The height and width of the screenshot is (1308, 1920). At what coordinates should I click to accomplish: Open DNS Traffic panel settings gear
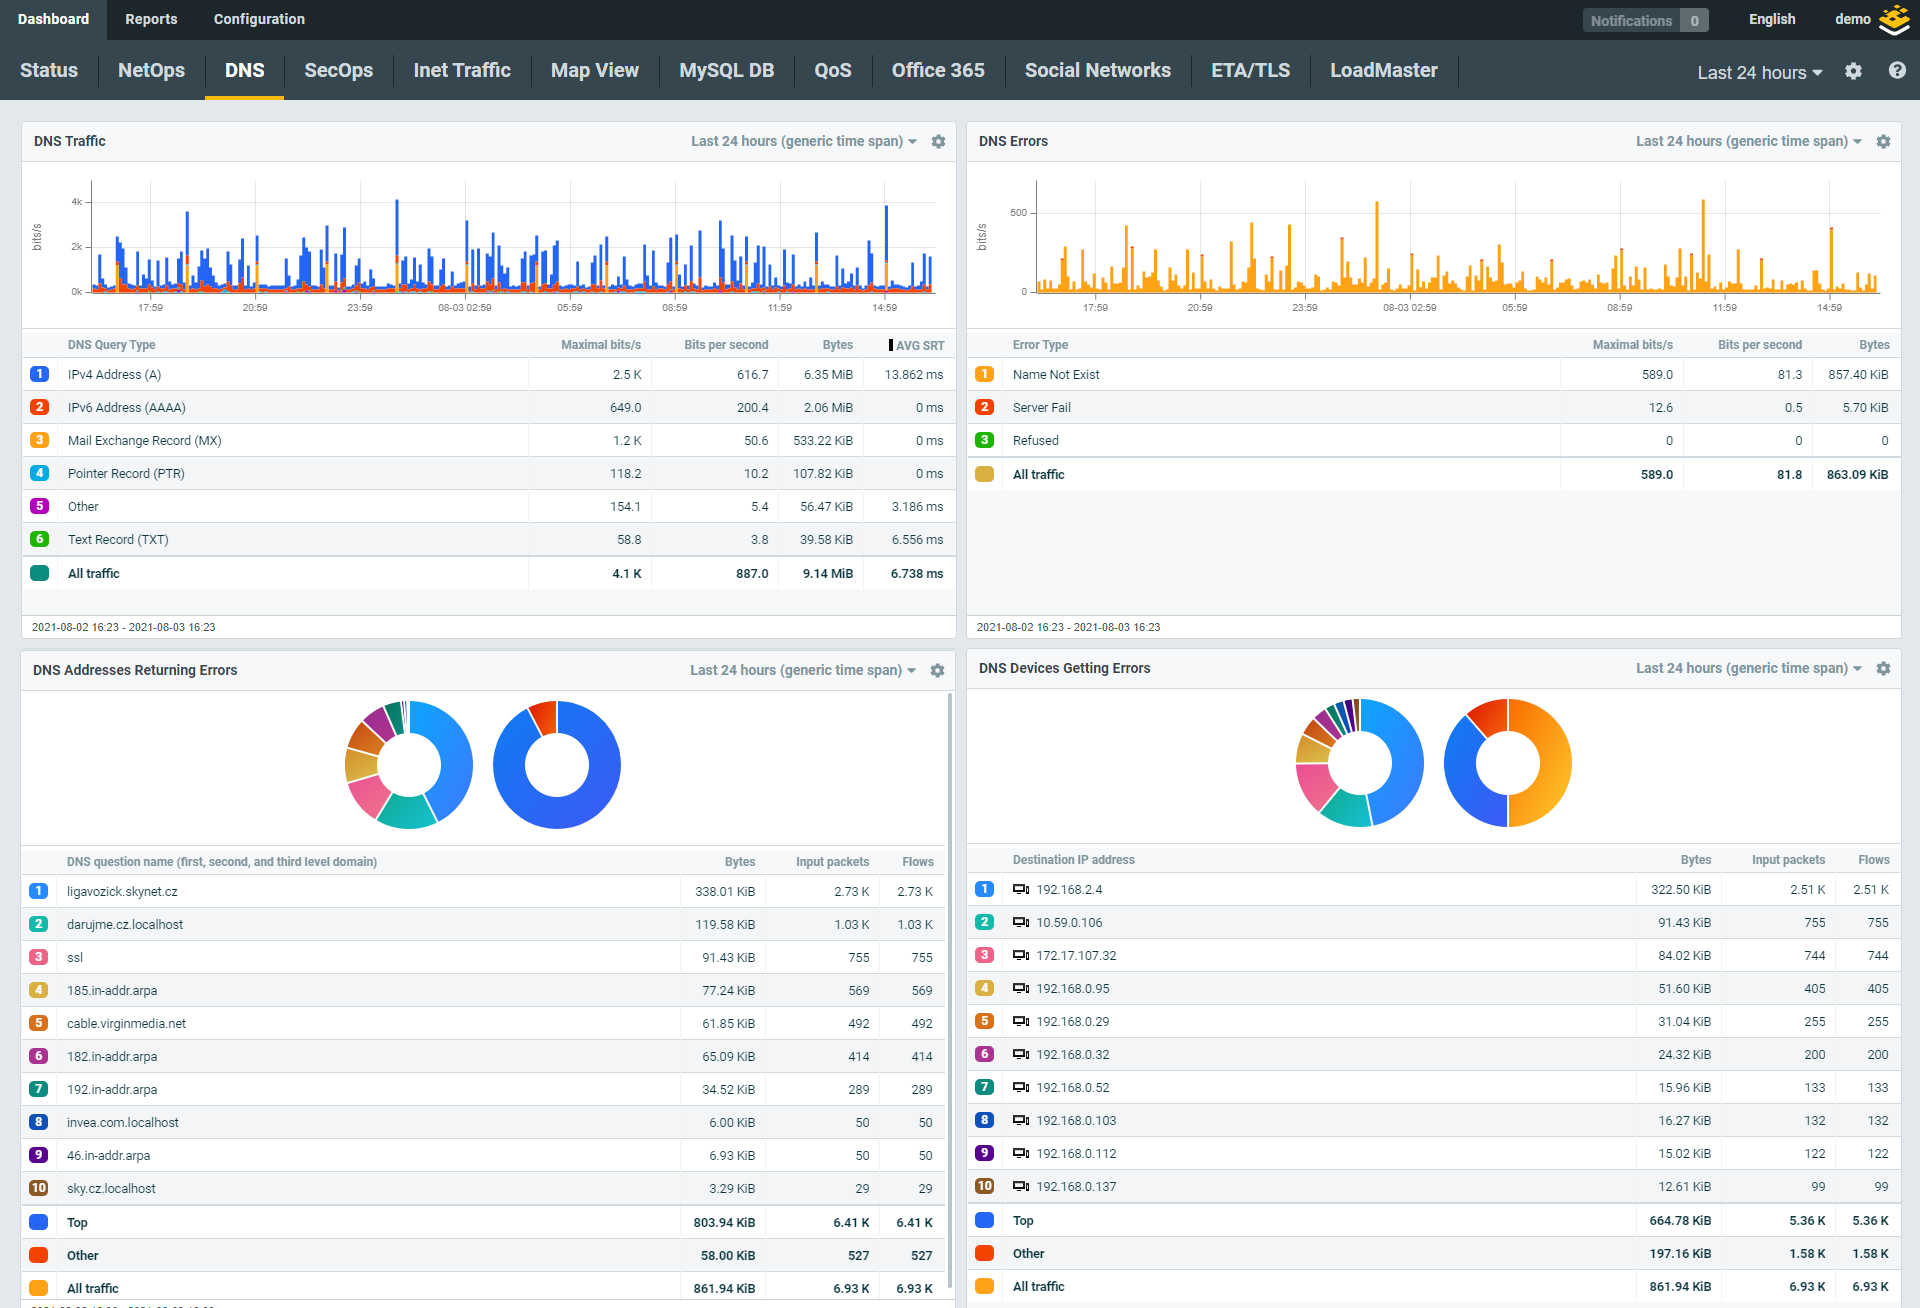point(938,142)
